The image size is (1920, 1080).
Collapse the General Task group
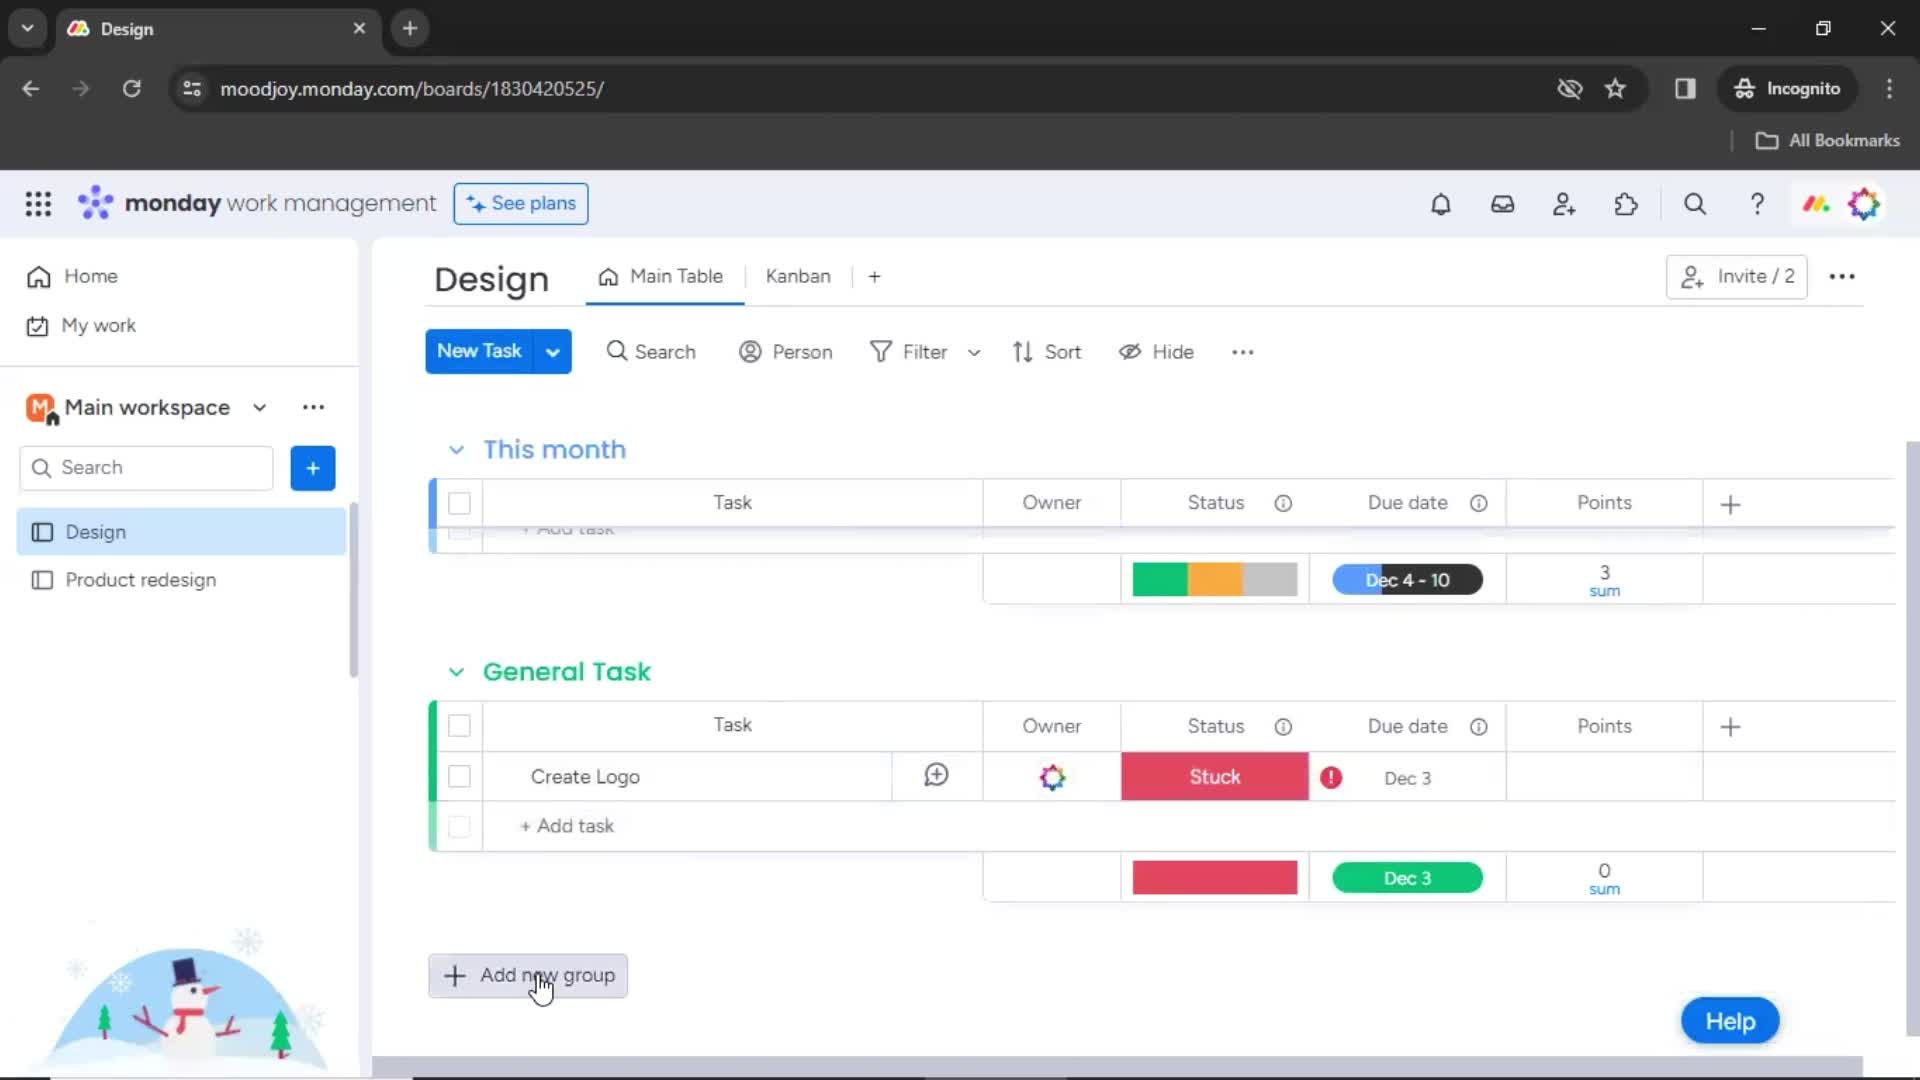455,671
